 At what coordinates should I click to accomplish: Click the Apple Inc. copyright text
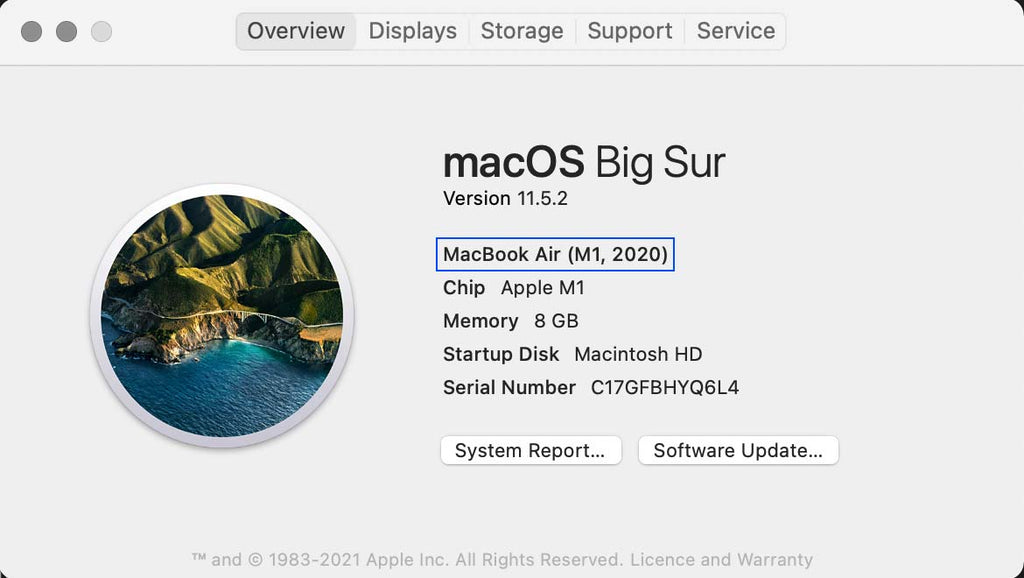[405, 559]
